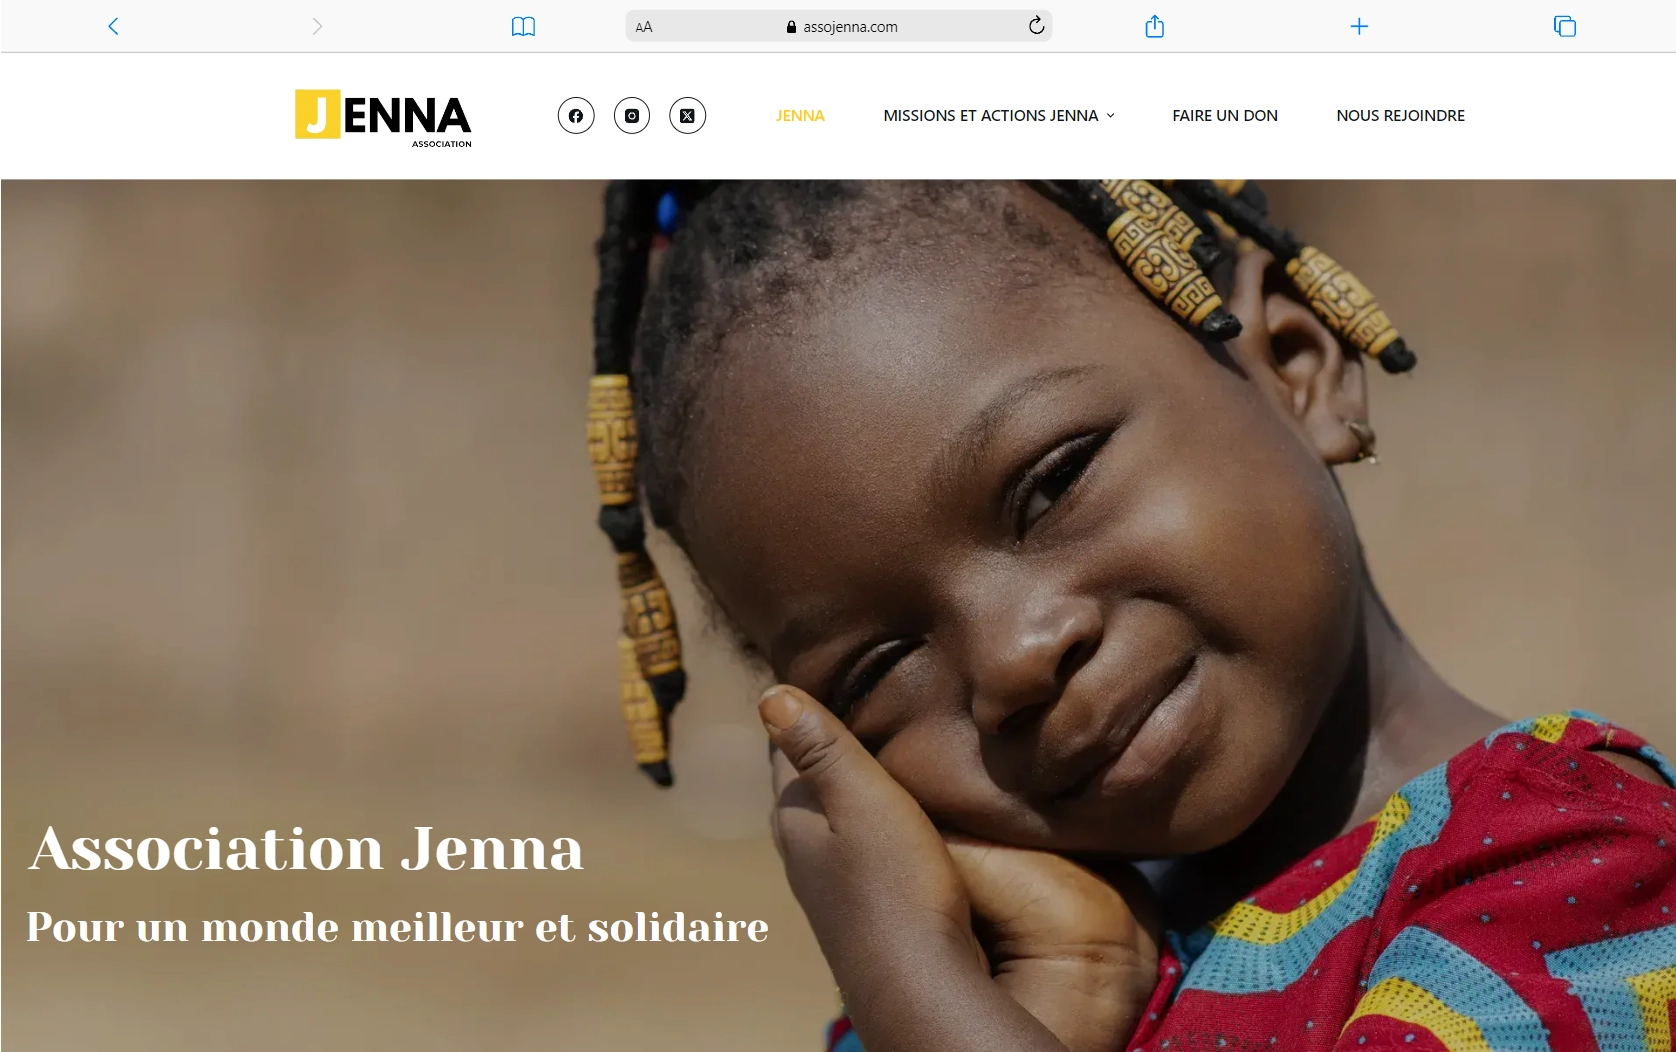This screenshot has width=1676, height=1052.
Task: Click the lock icon in address bar
Action: pos(791,27)
